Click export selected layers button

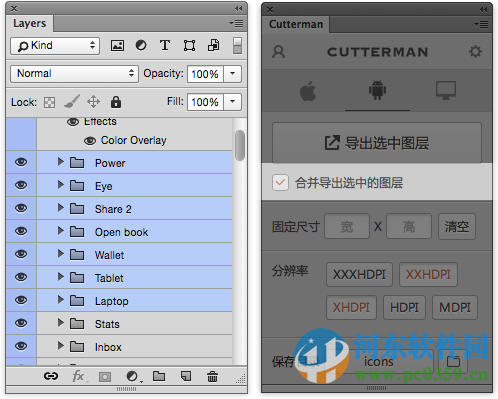coord(377,143)
